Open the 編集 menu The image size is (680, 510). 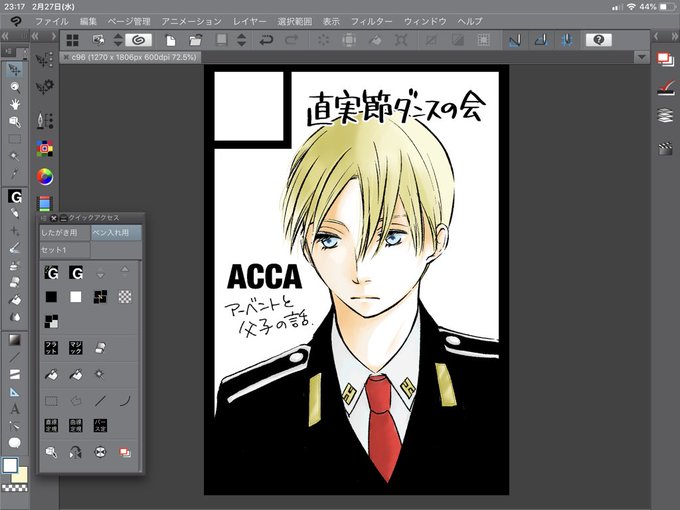tap(88, 21)
